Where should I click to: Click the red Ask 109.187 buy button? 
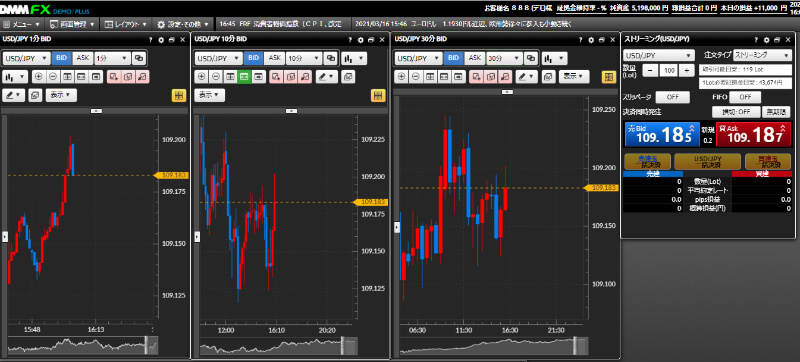click(754, 135)
